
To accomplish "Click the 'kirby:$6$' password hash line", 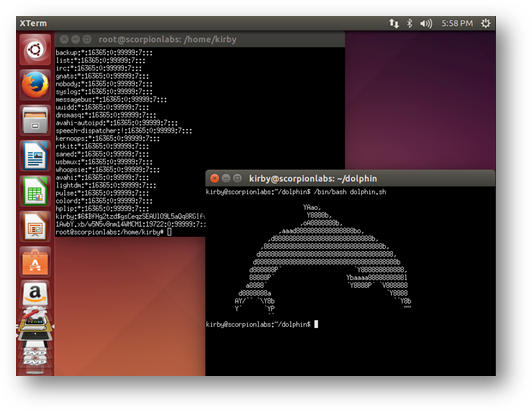I will [x=130, y=216].
